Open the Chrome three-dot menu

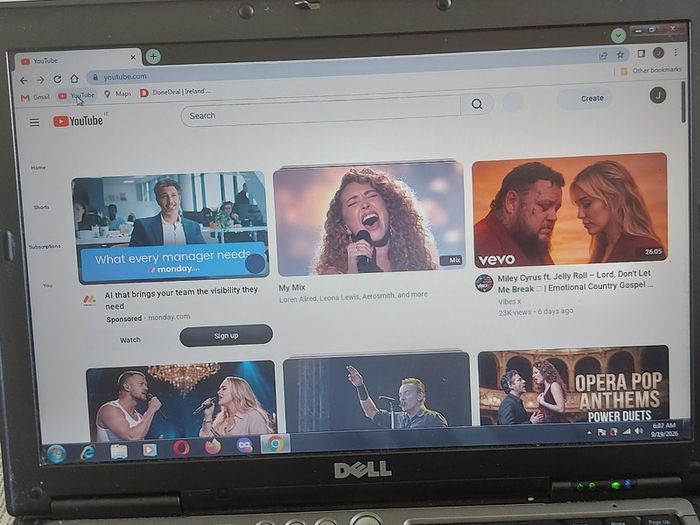click(675, 52)
